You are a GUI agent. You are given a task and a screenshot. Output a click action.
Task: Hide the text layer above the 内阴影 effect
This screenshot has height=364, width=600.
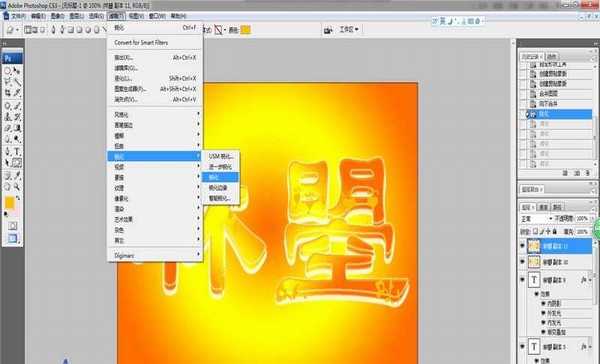pos(522,280)
